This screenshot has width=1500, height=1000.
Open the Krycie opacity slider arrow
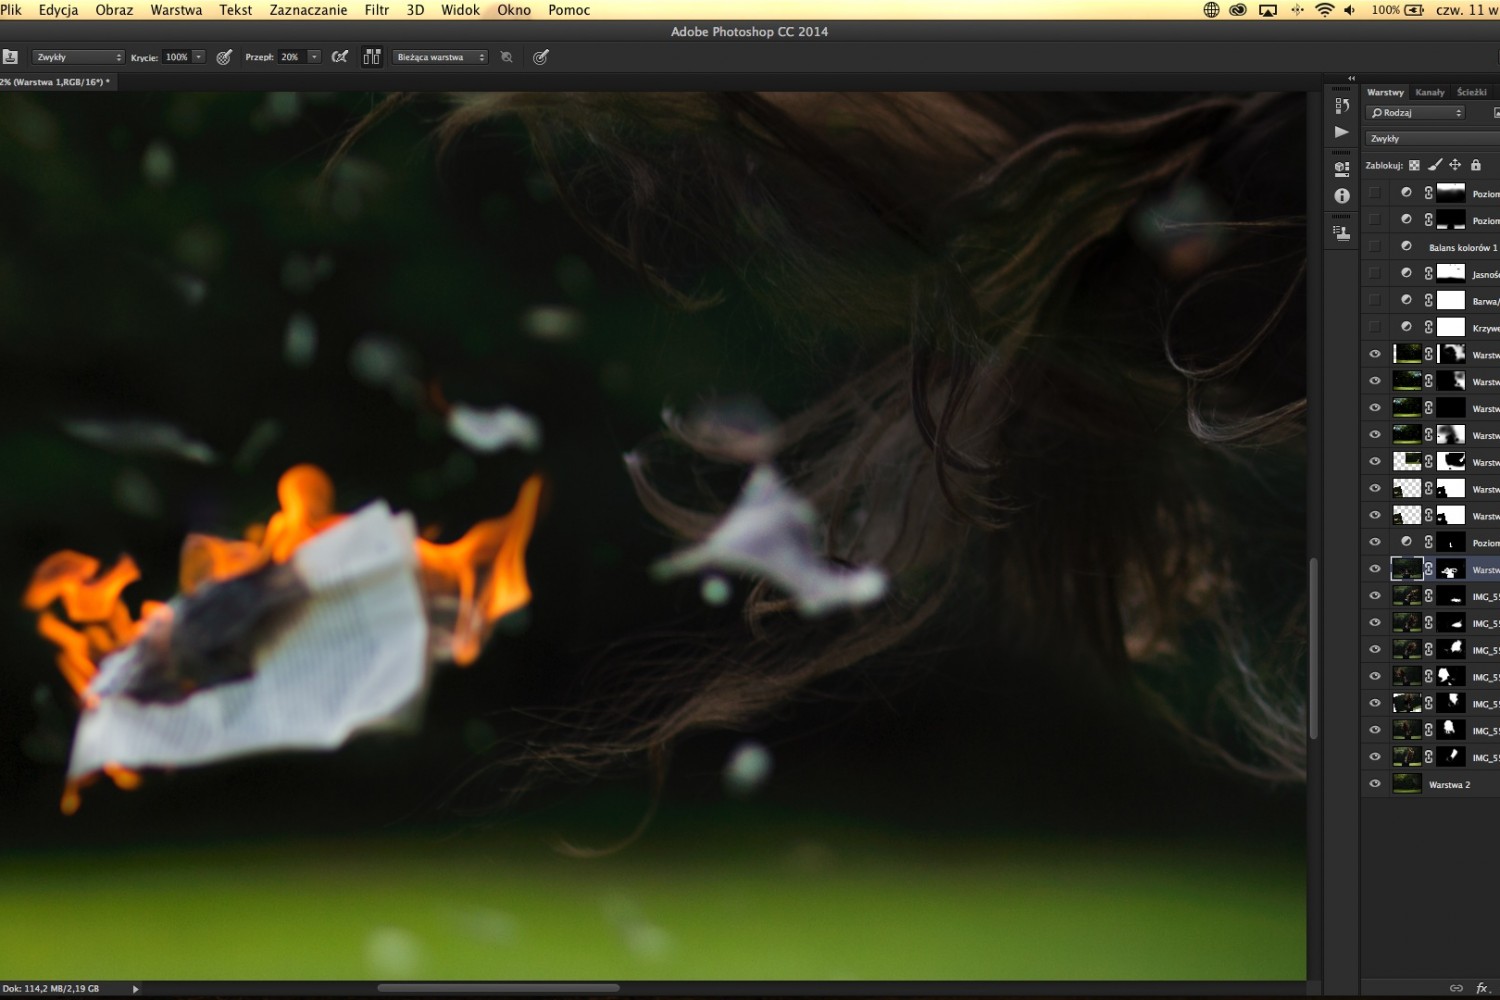[199, 57]
